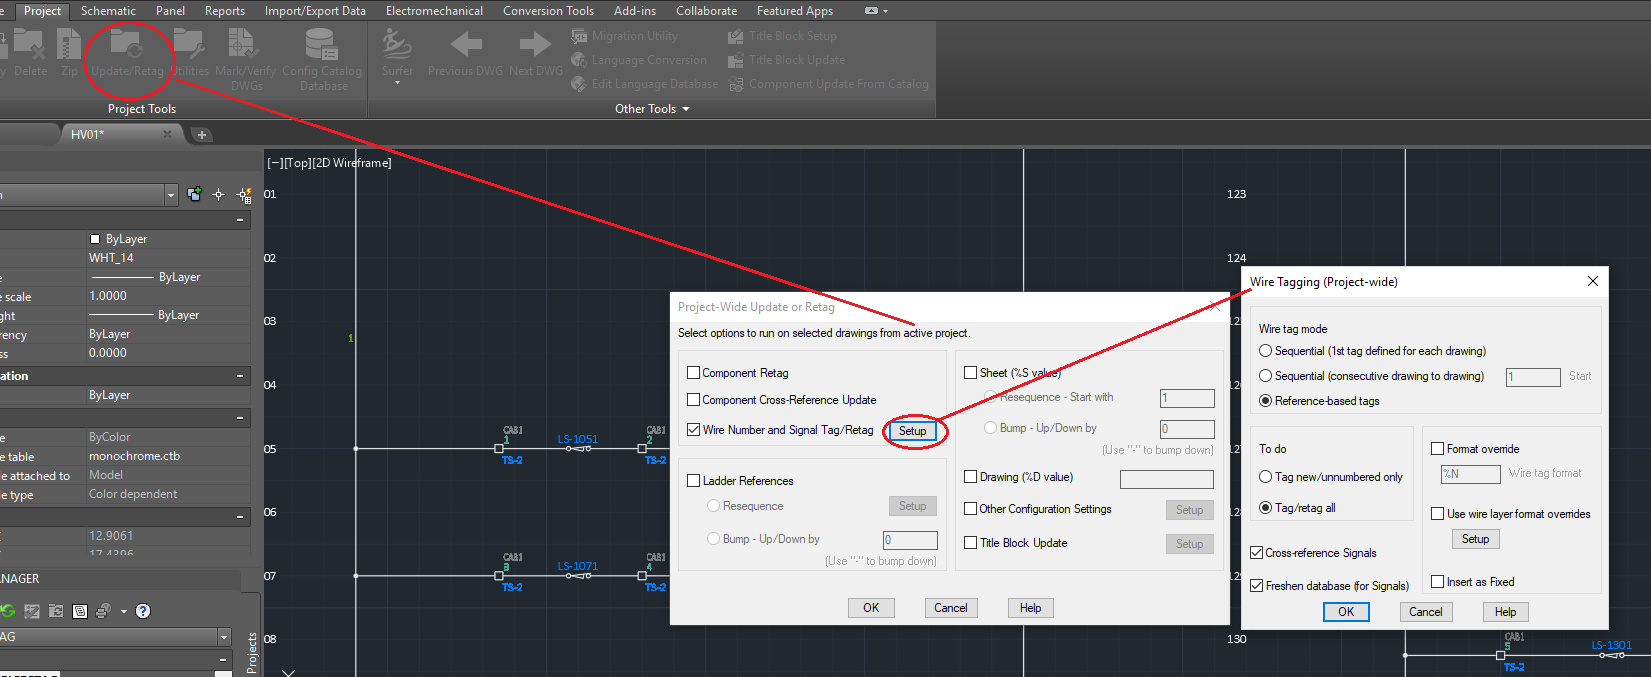The height and width of the screenshot is (677, 1651).
Task: Check Other Configuration Settings
Action: pyautogui.click(x=970, y=509)
